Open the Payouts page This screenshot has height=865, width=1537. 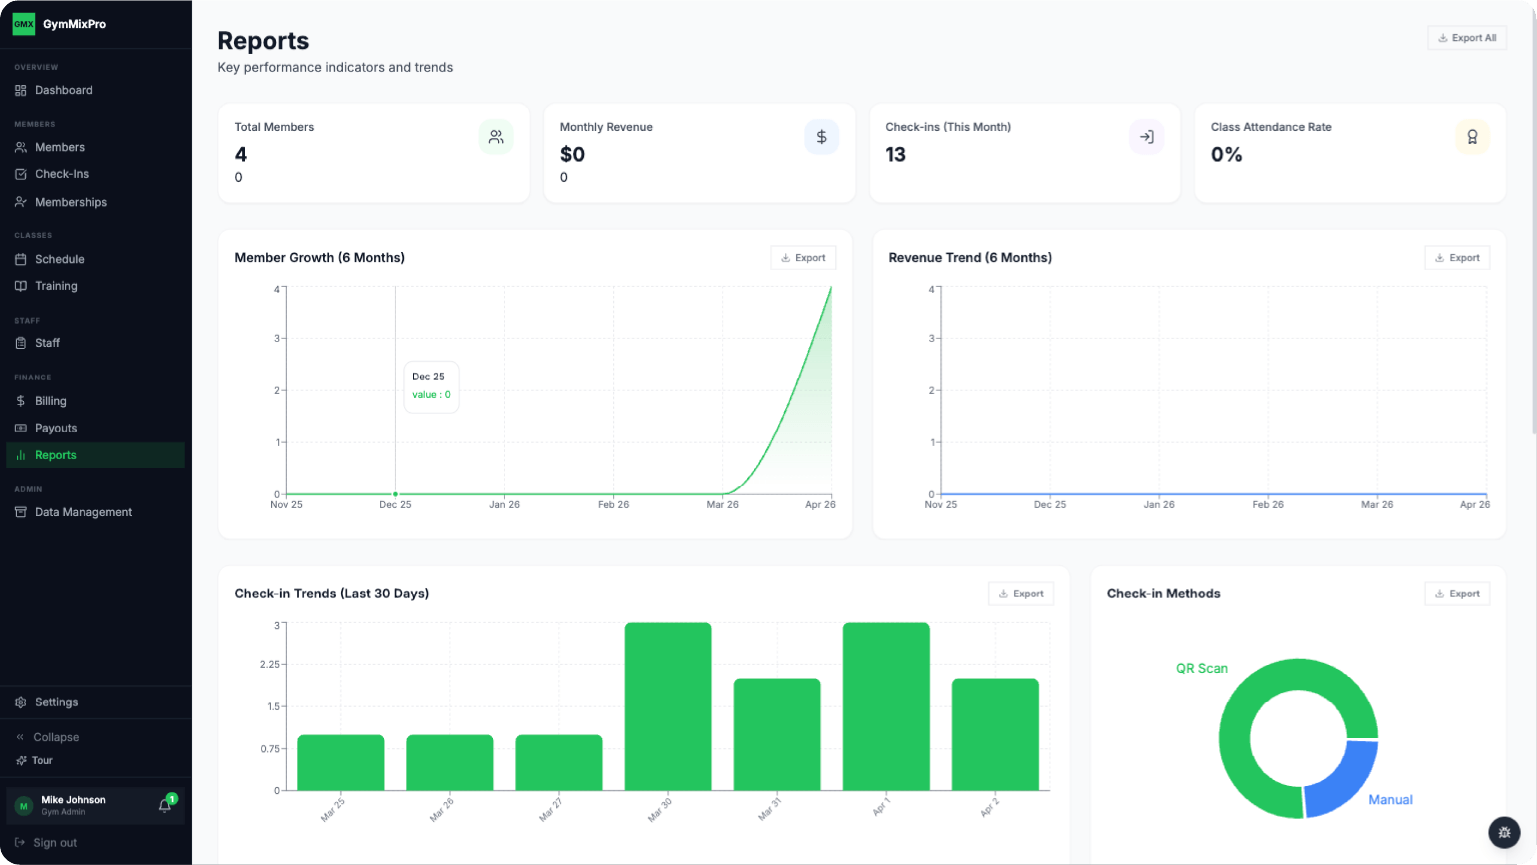click(55, 428)
